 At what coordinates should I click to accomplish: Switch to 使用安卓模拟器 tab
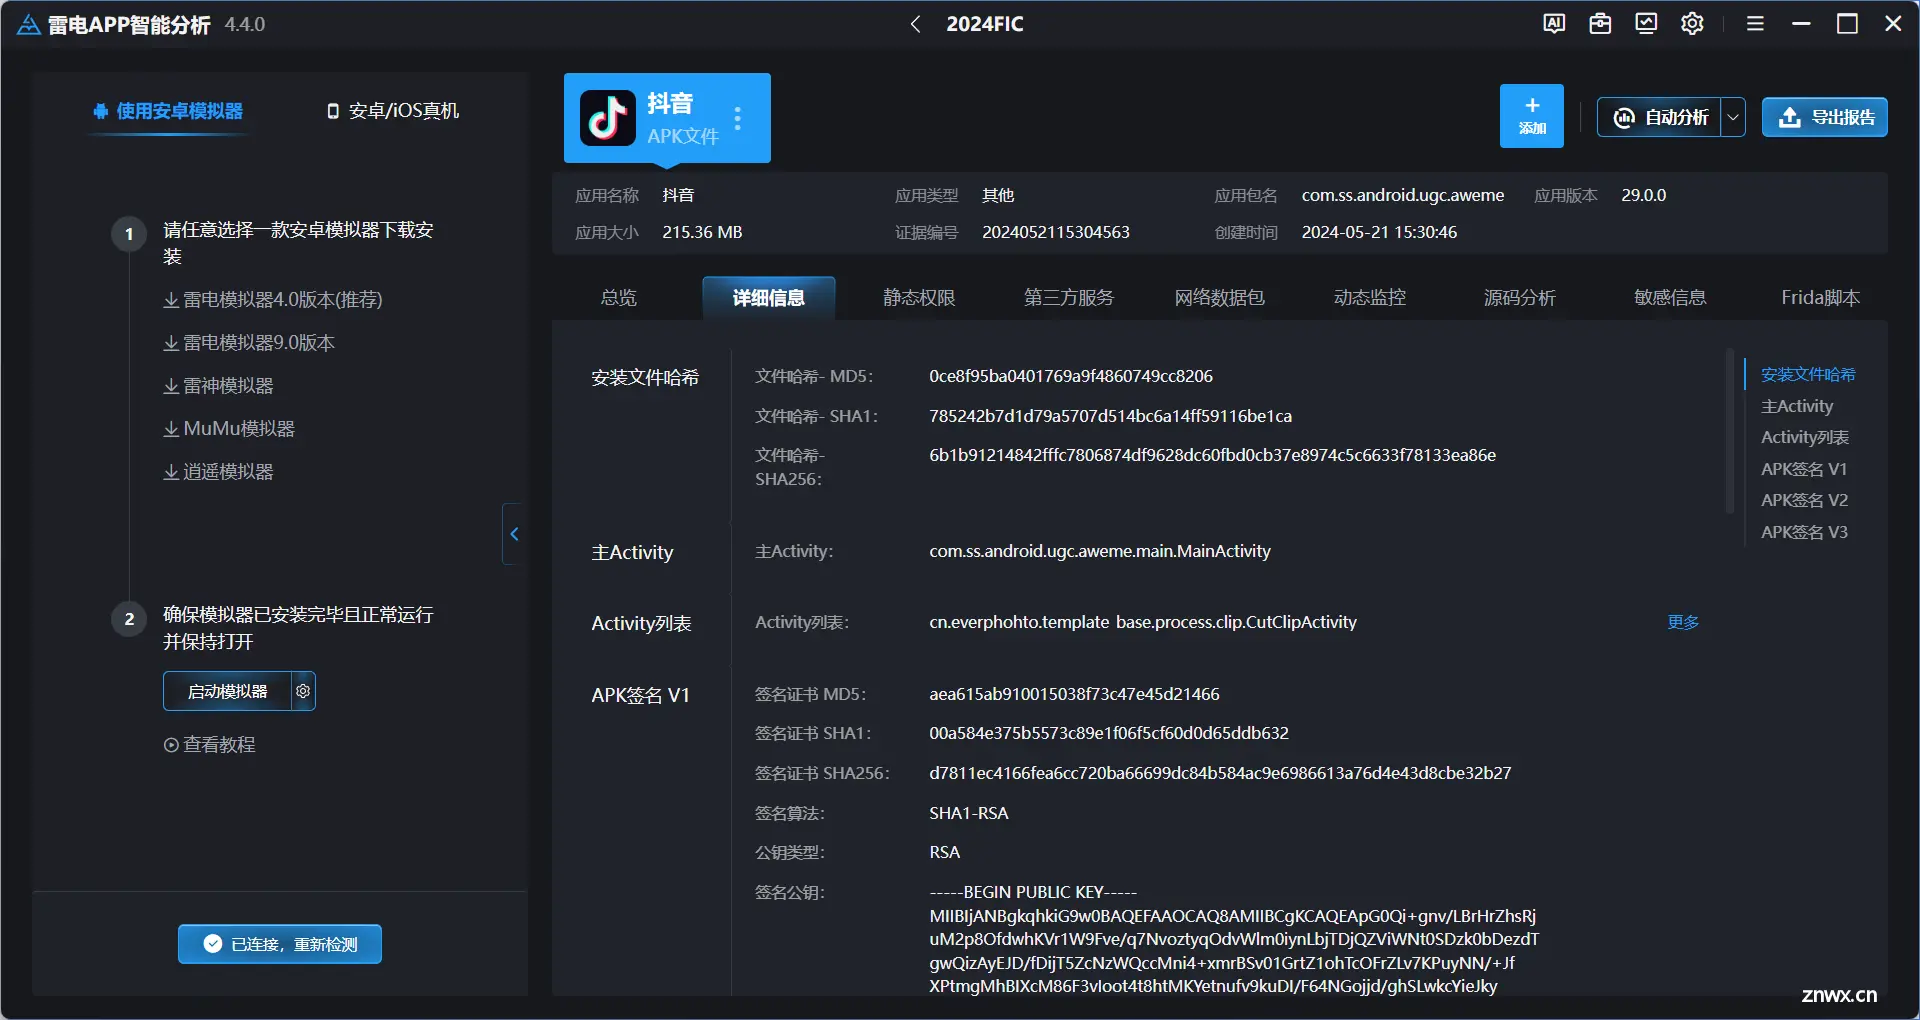tap(168, 111)
